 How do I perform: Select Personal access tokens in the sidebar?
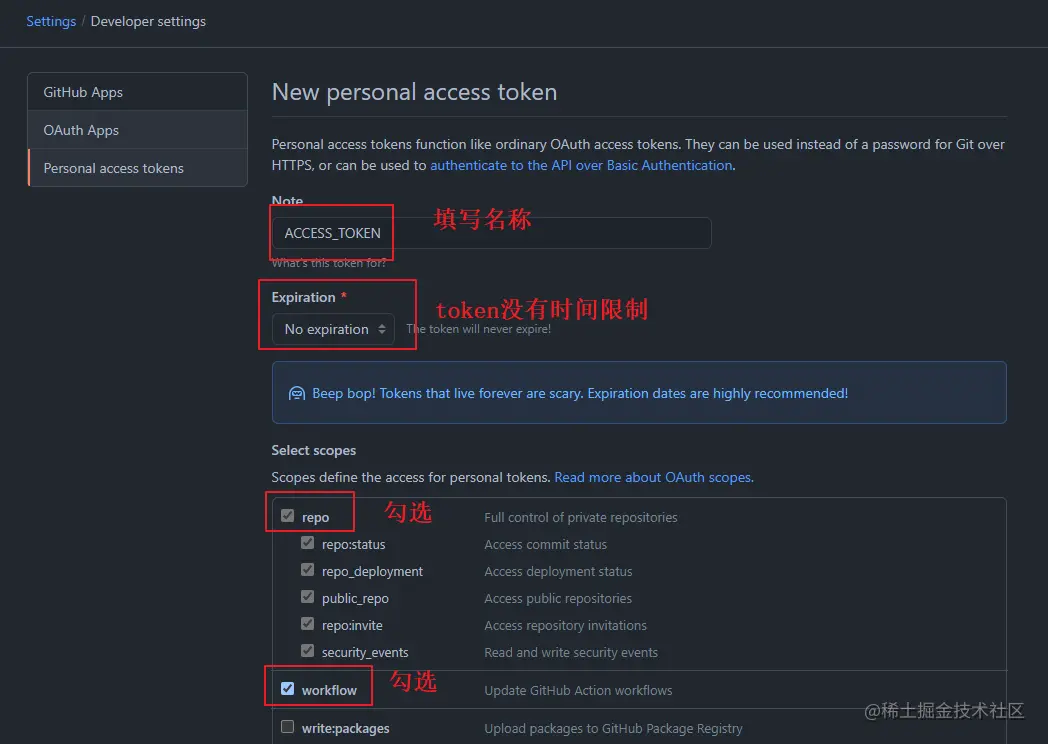[138, 168]
